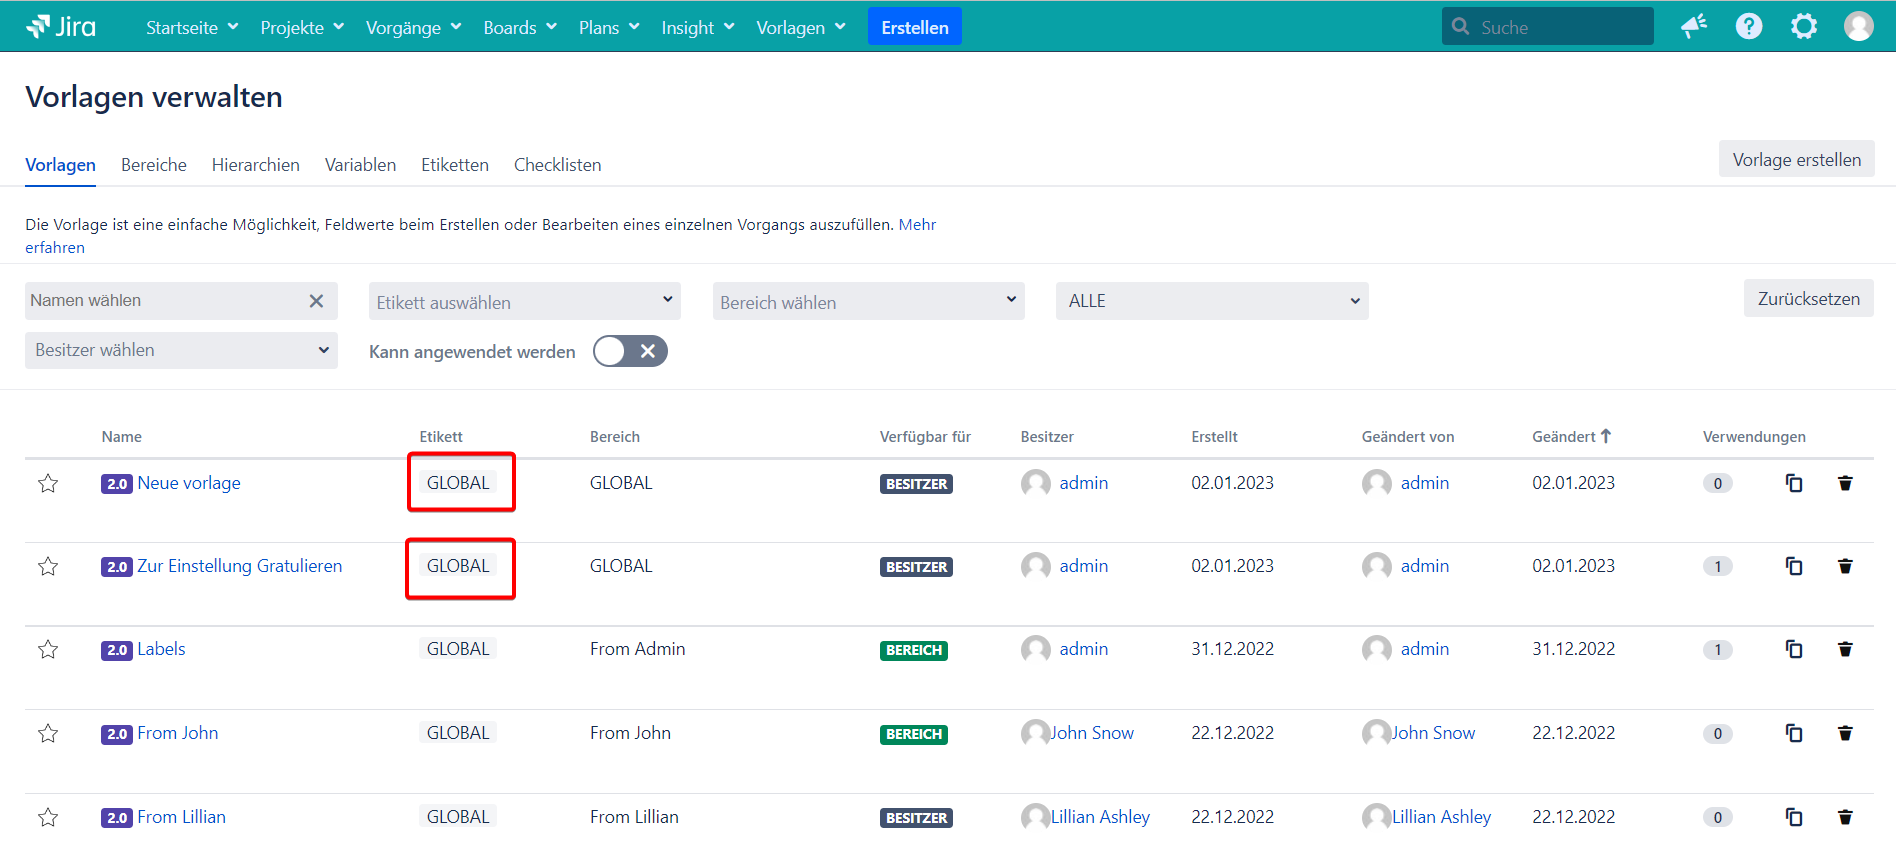The image size is (1896, 867).
Task: Copy the Neue vorlage template
Action: 1794,484
